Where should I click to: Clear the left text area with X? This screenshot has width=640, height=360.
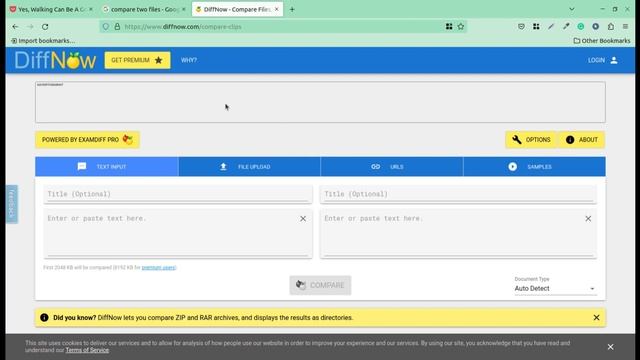point(303,219)
